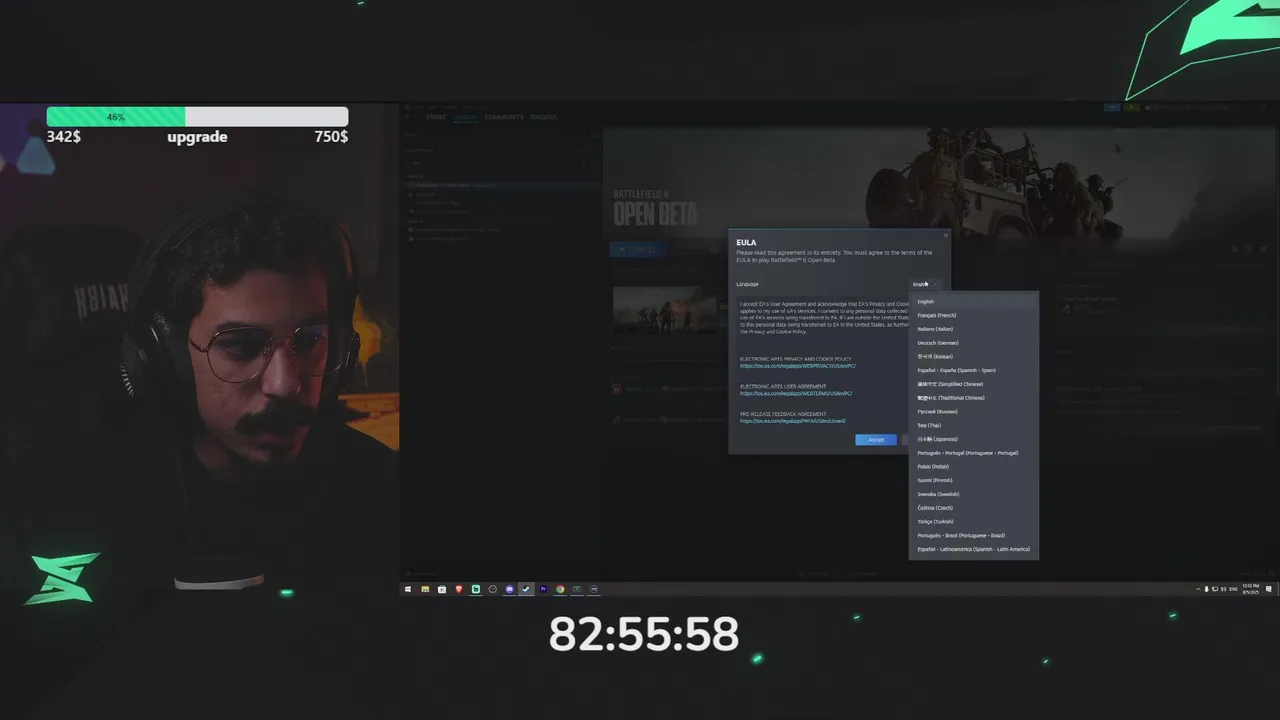Screen dimensions: 1280x720
Task: Select Čeština (Czech) language option
Action: pos(973,508)
